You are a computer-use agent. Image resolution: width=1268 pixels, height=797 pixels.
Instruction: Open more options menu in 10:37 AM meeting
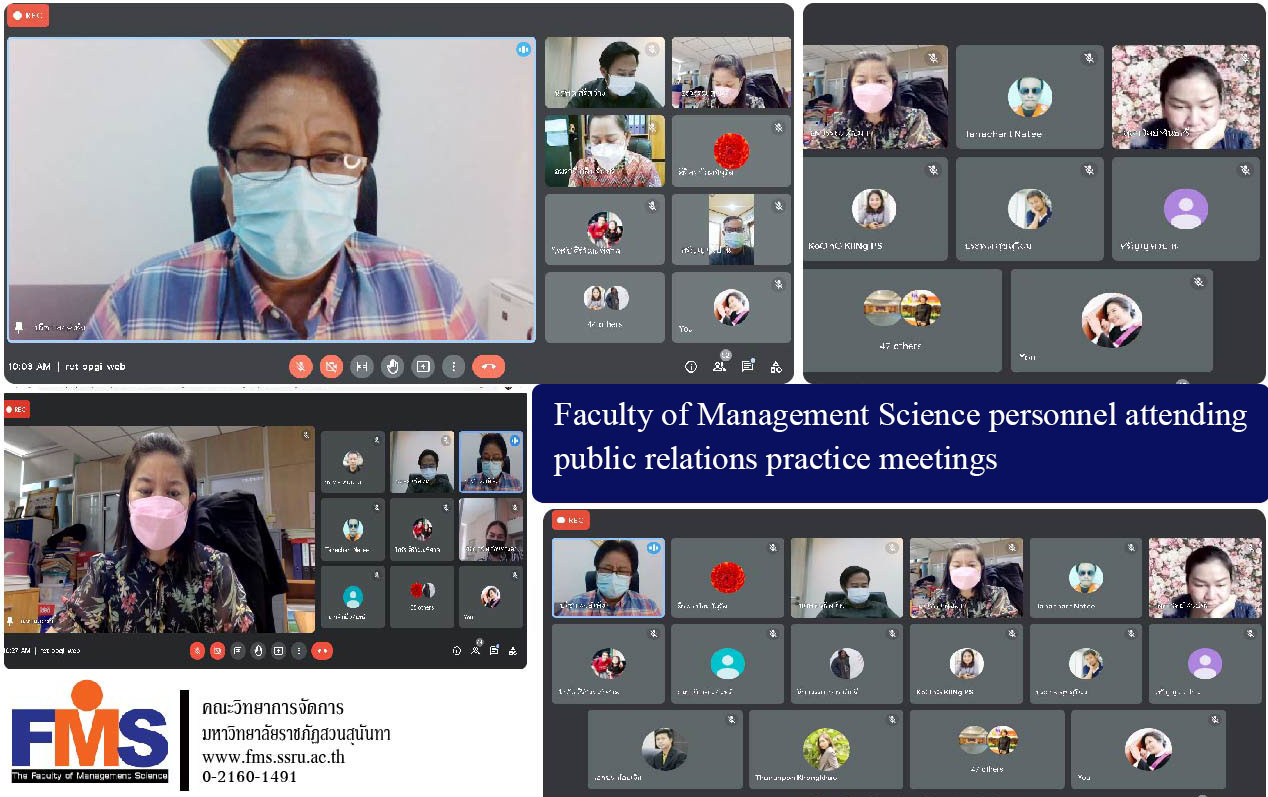coord(298,651)
